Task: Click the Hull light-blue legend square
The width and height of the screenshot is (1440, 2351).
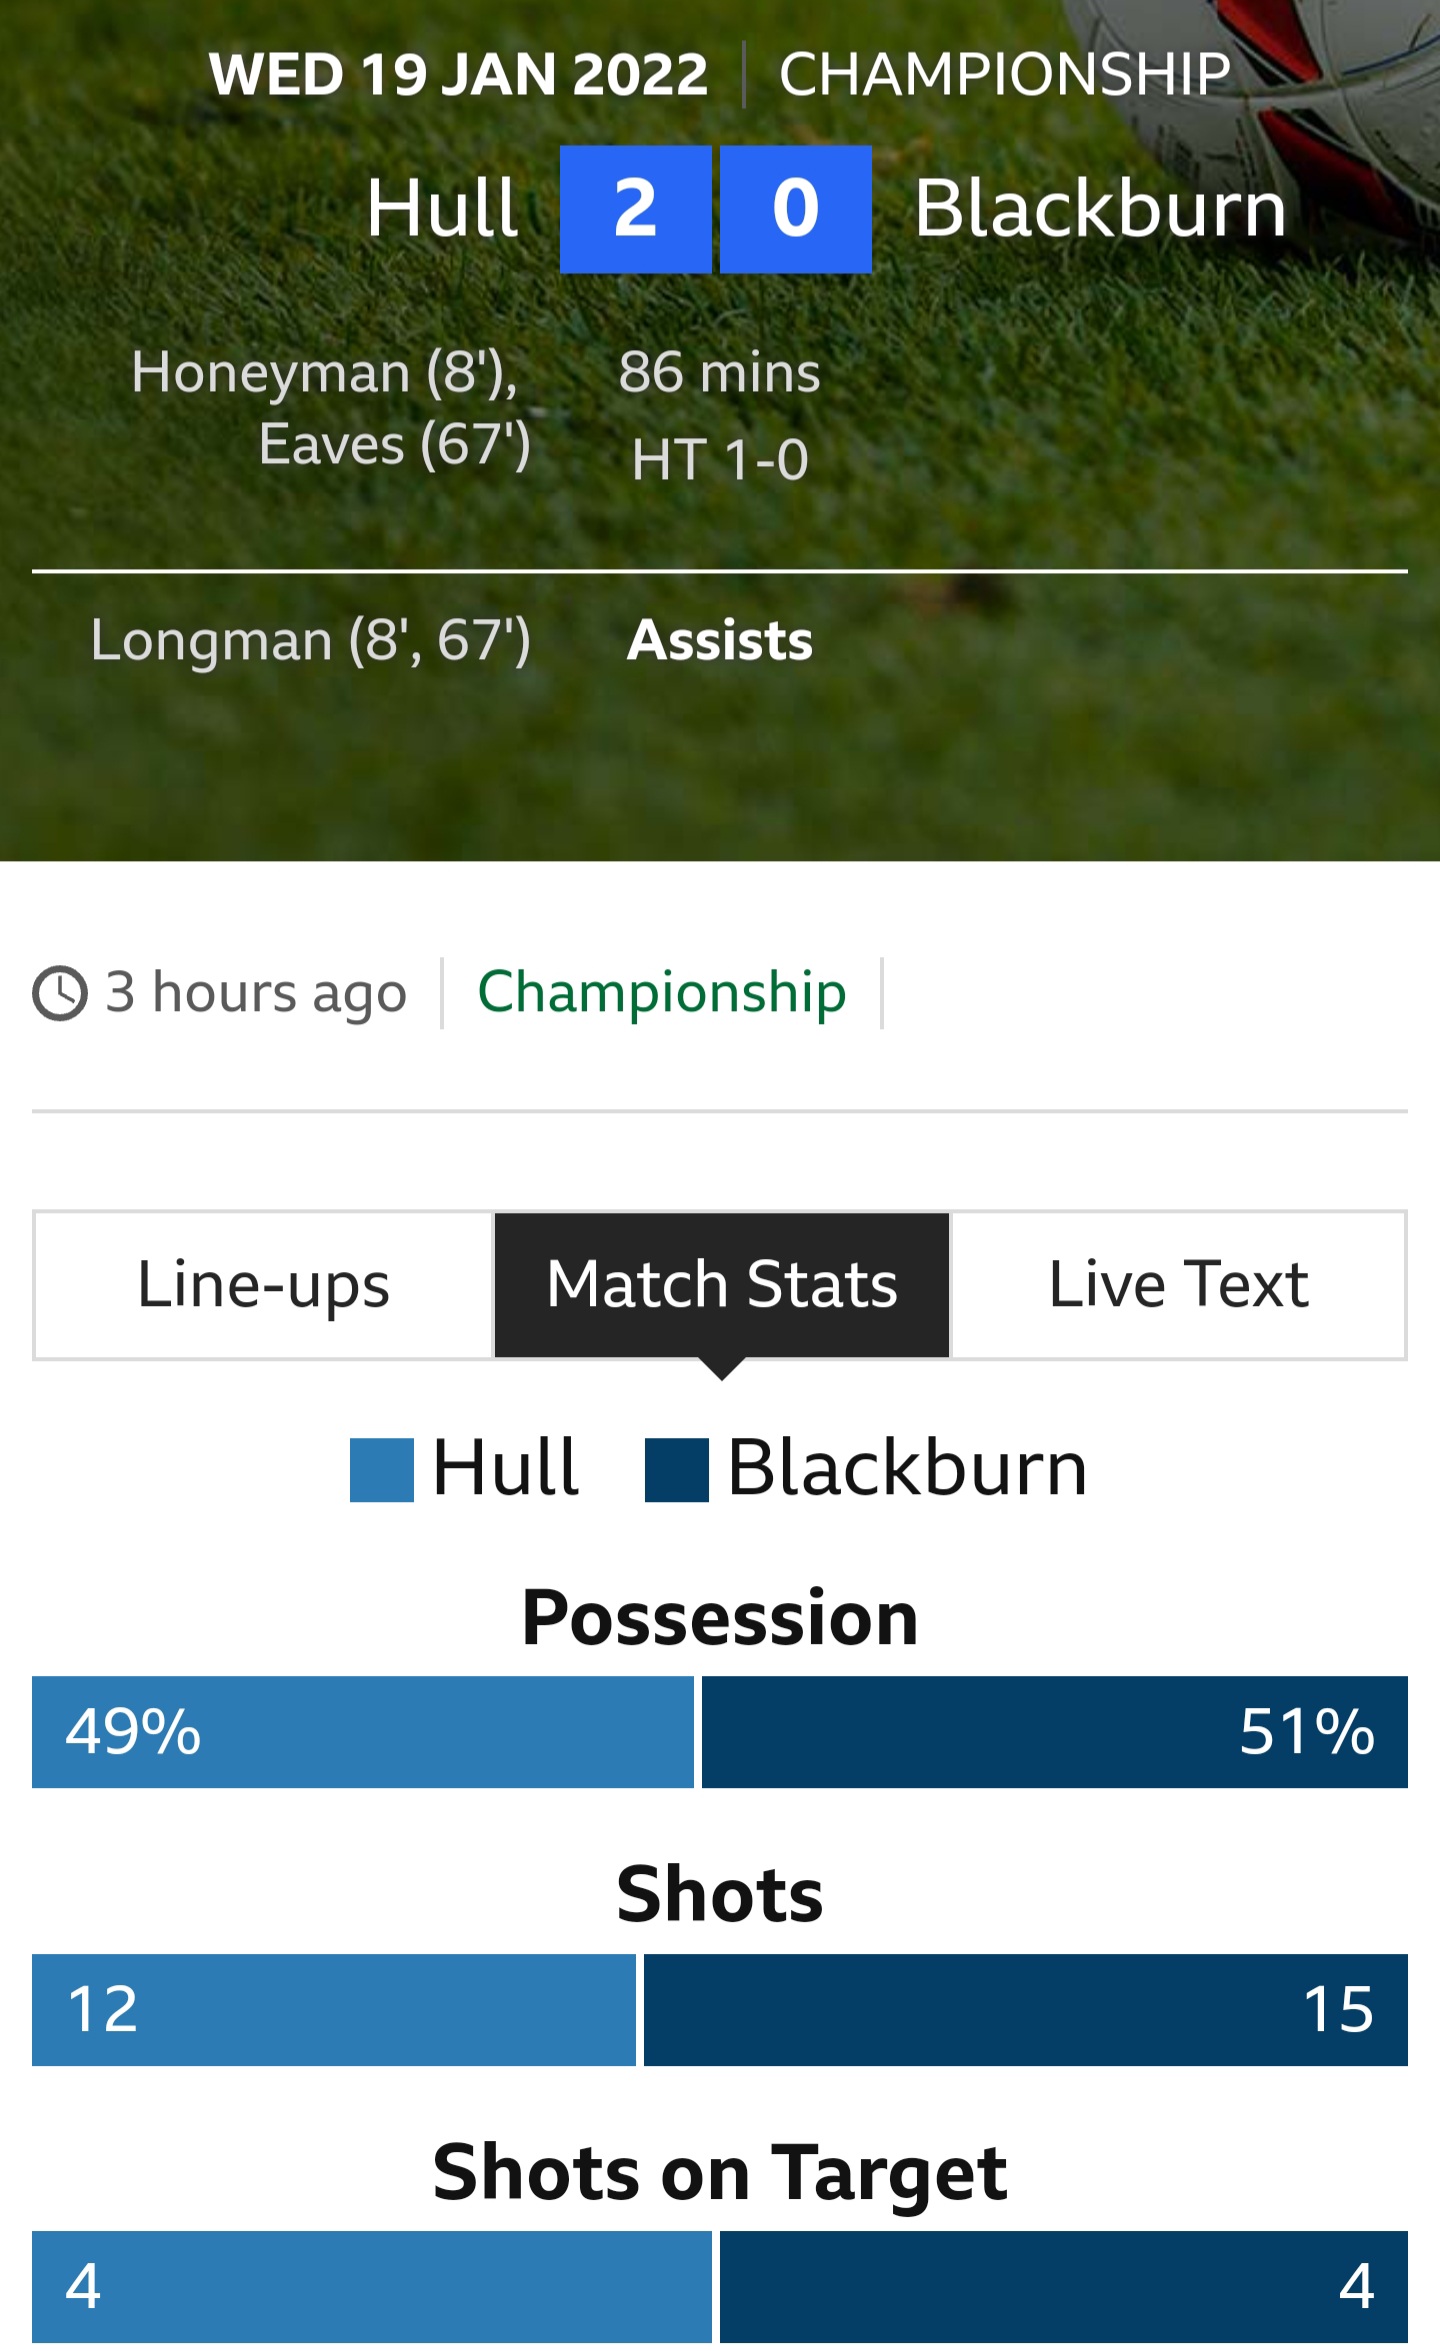Action: pos(381,1470)
